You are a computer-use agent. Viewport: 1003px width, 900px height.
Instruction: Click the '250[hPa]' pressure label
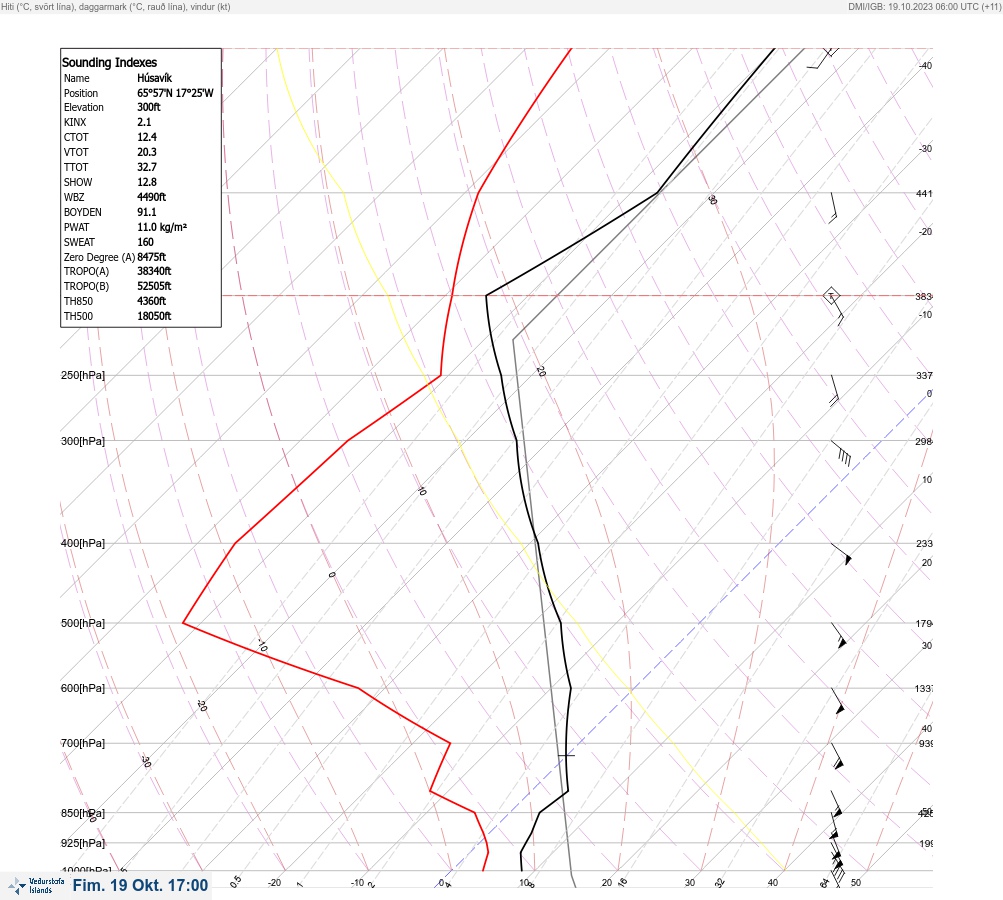coord(83,375)
